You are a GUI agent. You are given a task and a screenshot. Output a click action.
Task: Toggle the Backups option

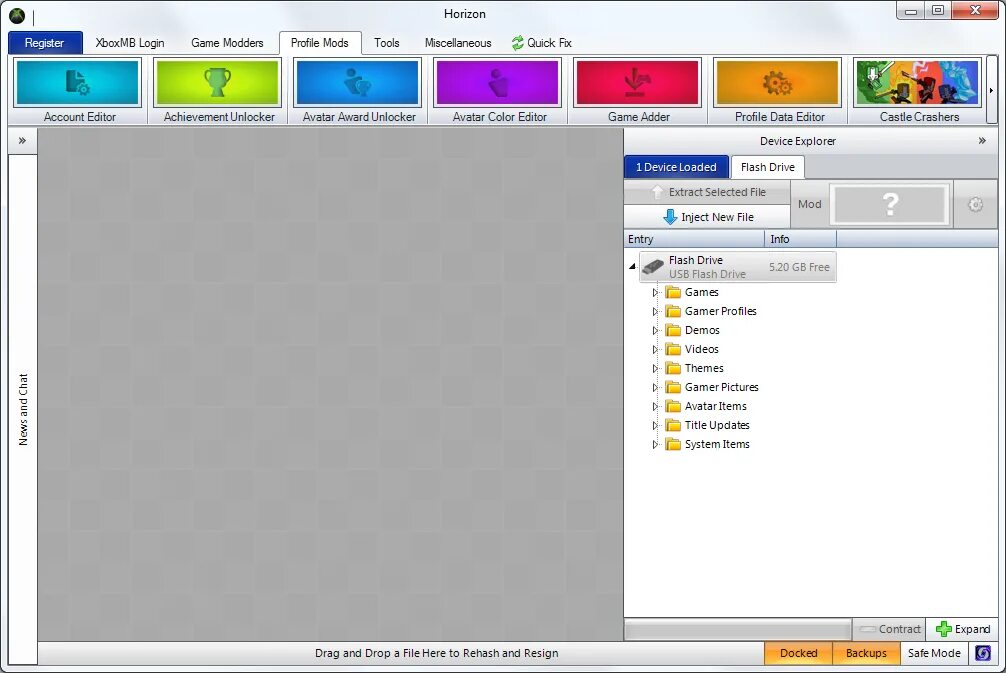[x=866, y=653]
